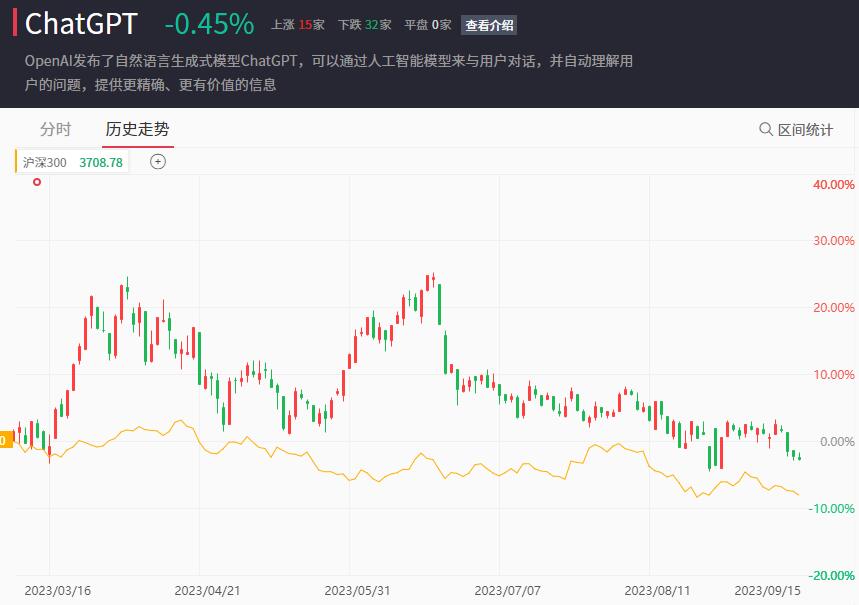Click the 40.00% axis label
Viewport: 859px width, 605px height.
[833, 185]
